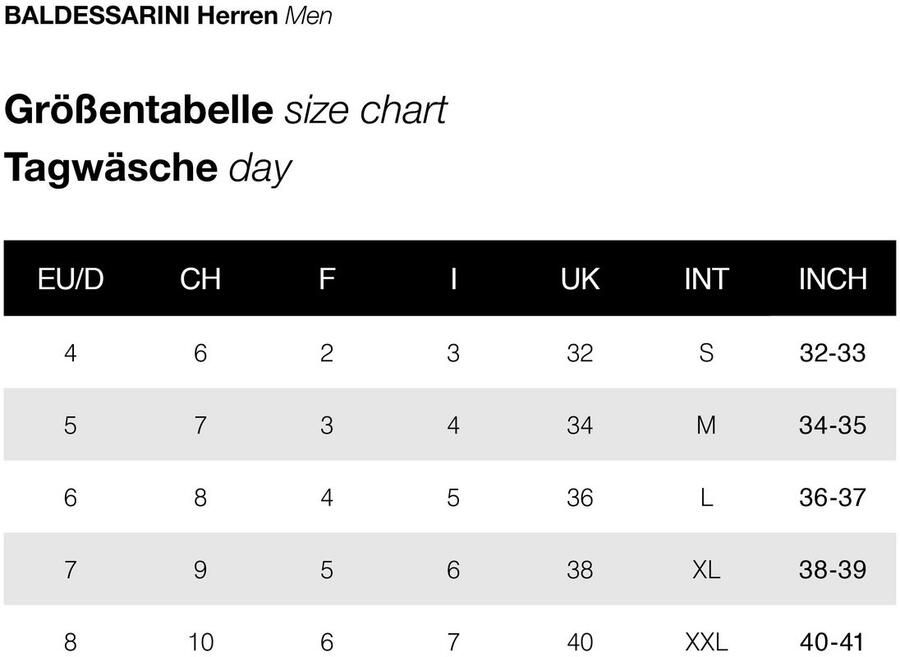Click the I column header
Image resolution: width=900 pixels, height=657 pixels.
point(453,279)
